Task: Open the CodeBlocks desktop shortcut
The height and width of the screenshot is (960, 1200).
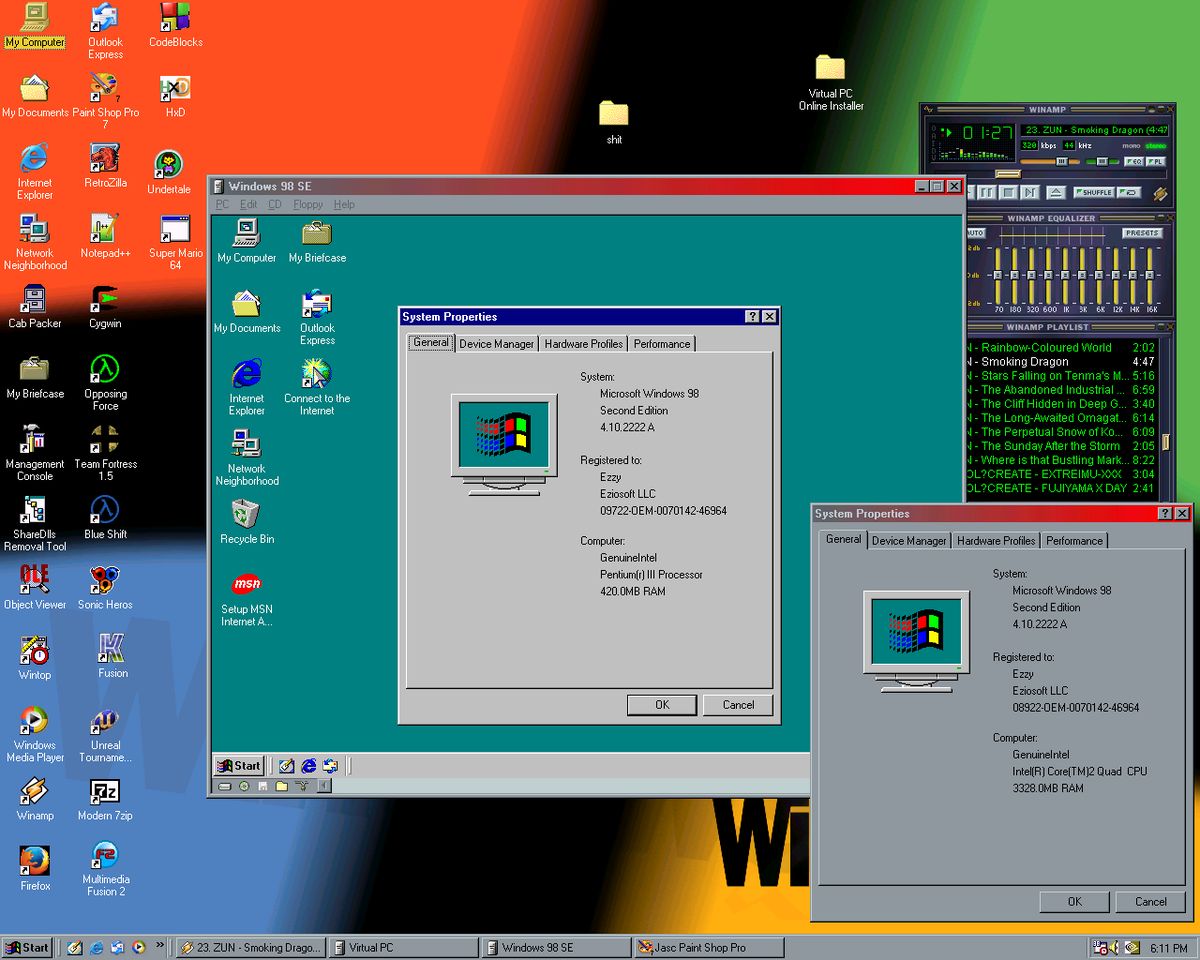Action: [x=175, y=18]
